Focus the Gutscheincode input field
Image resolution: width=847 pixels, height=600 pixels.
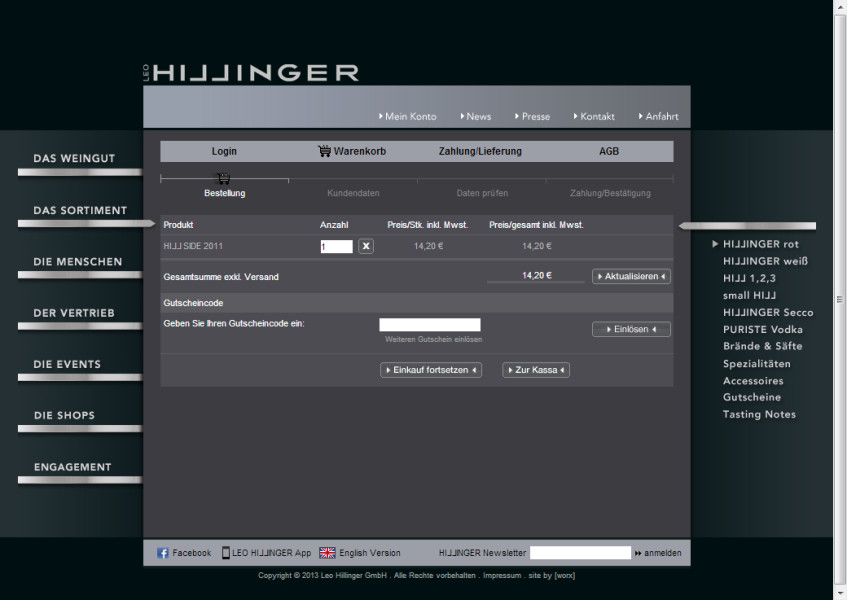pos(430,325)
